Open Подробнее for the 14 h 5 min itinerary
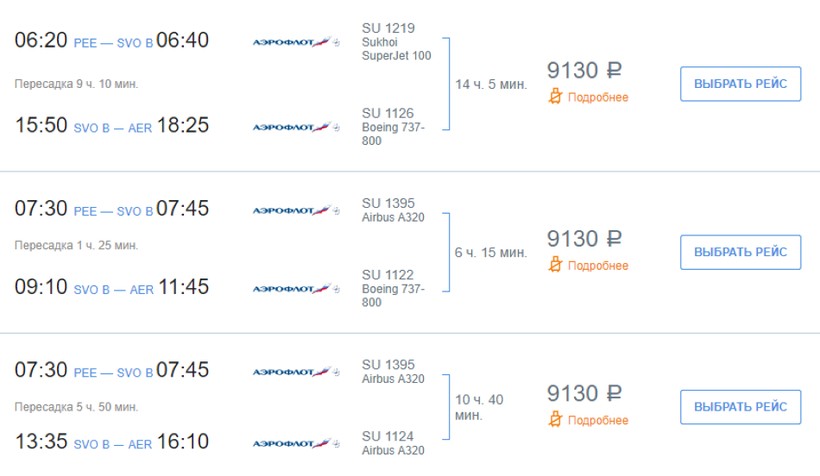Screen dimensions: 820x476 point(598,97)
